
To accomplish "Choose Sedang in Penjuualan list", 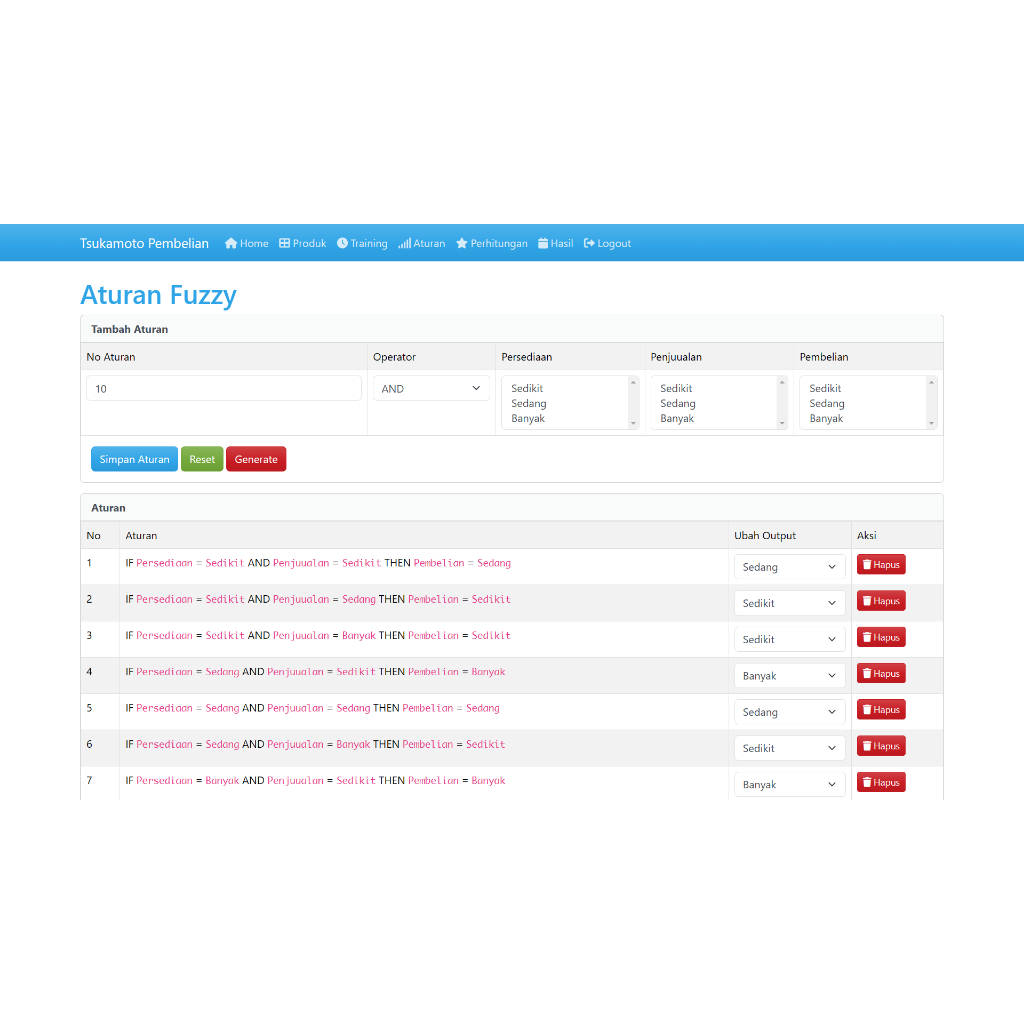I will tap(677, 404).
